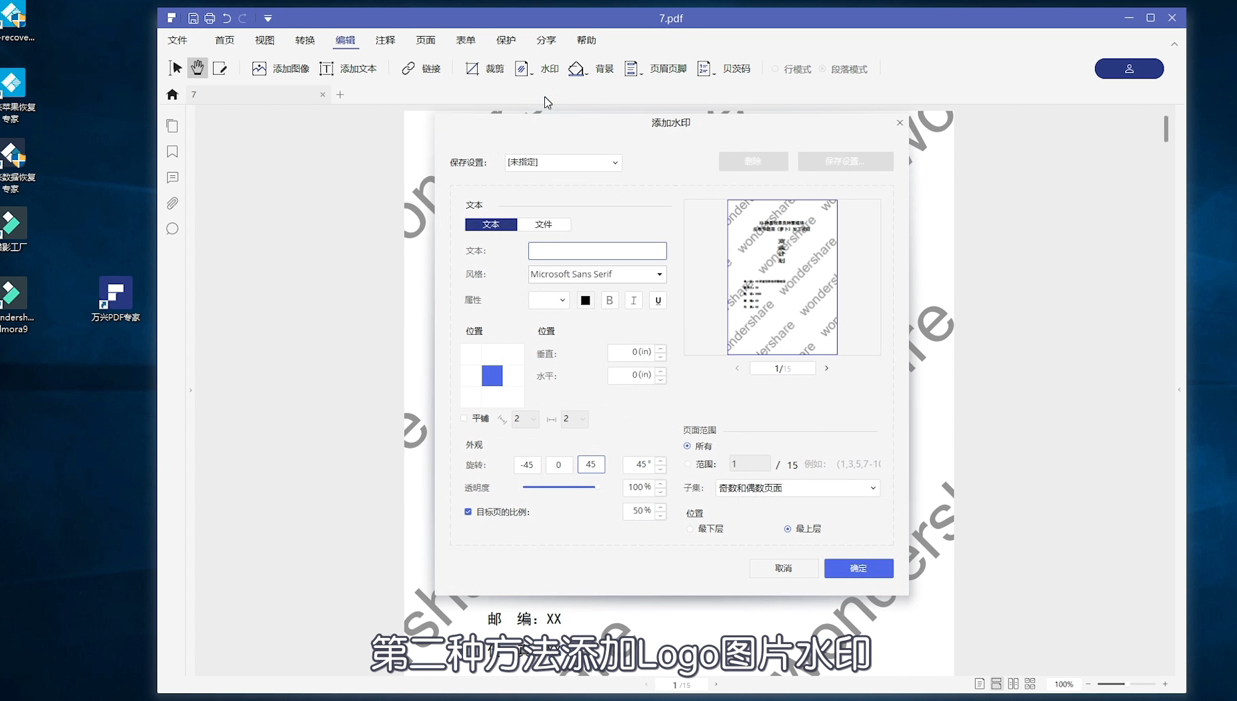Image resolution: width=1237 pixels, height=701 pixels.
Task: Open the comments sidebar panel
Action: [172, 178]
